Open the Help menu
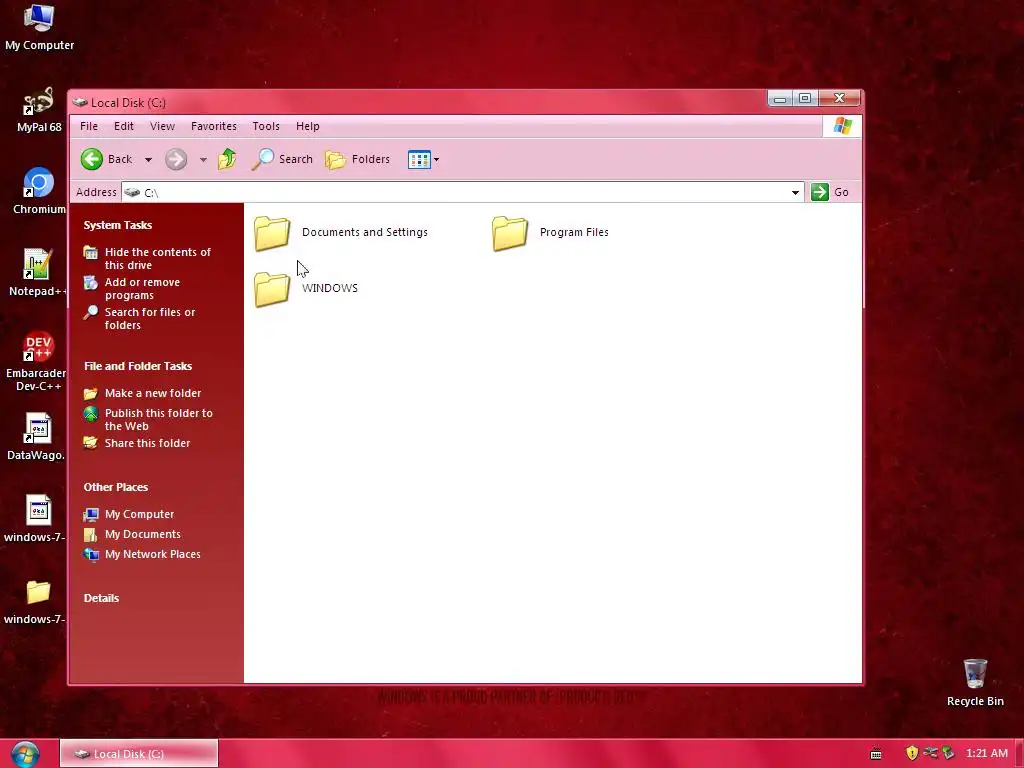 click(308, 126)
